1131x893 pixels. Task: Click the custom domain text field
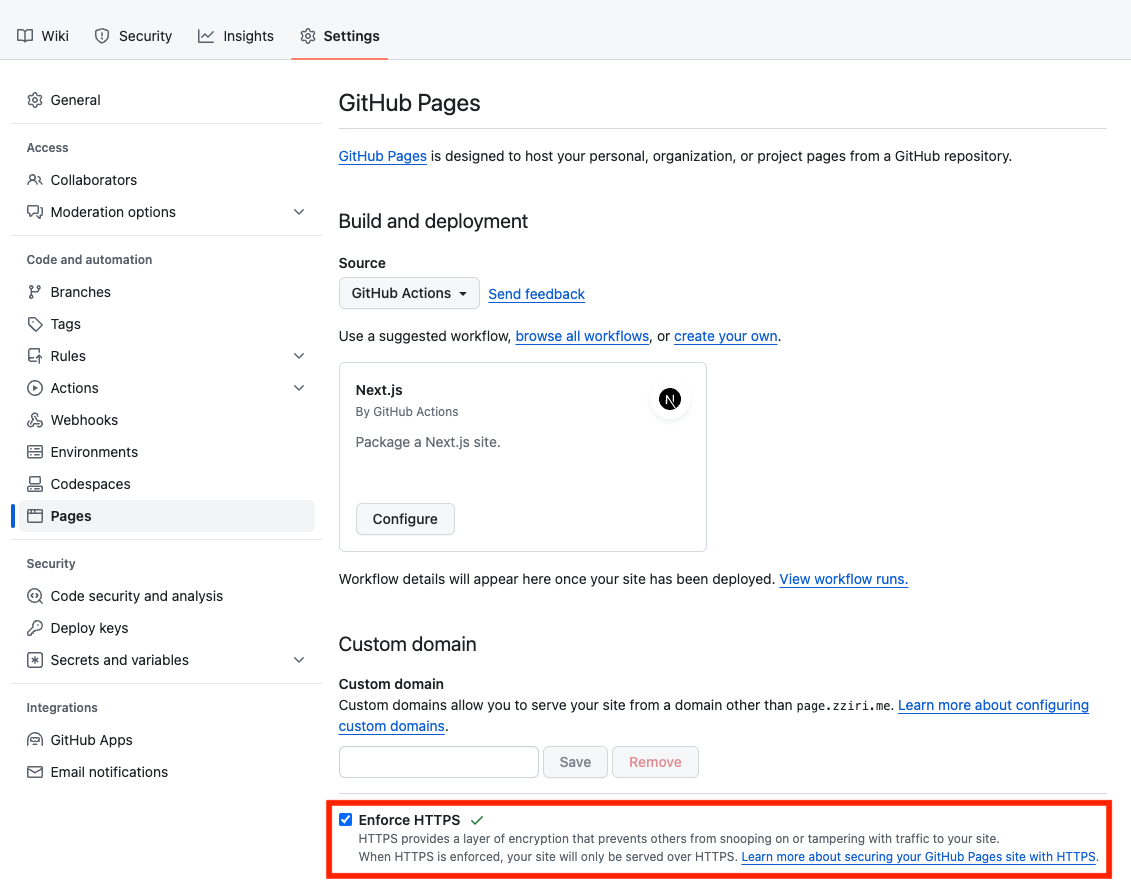(x=439, y=762)
